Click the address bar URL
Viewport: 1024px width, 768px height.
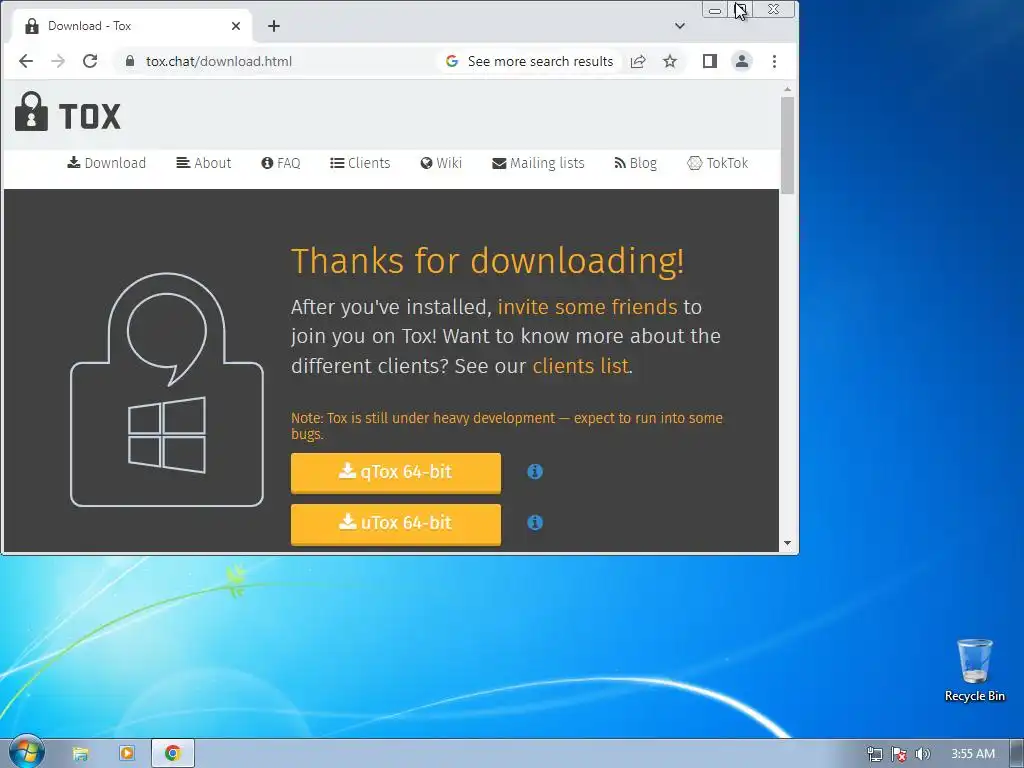[x=219, y=61]
